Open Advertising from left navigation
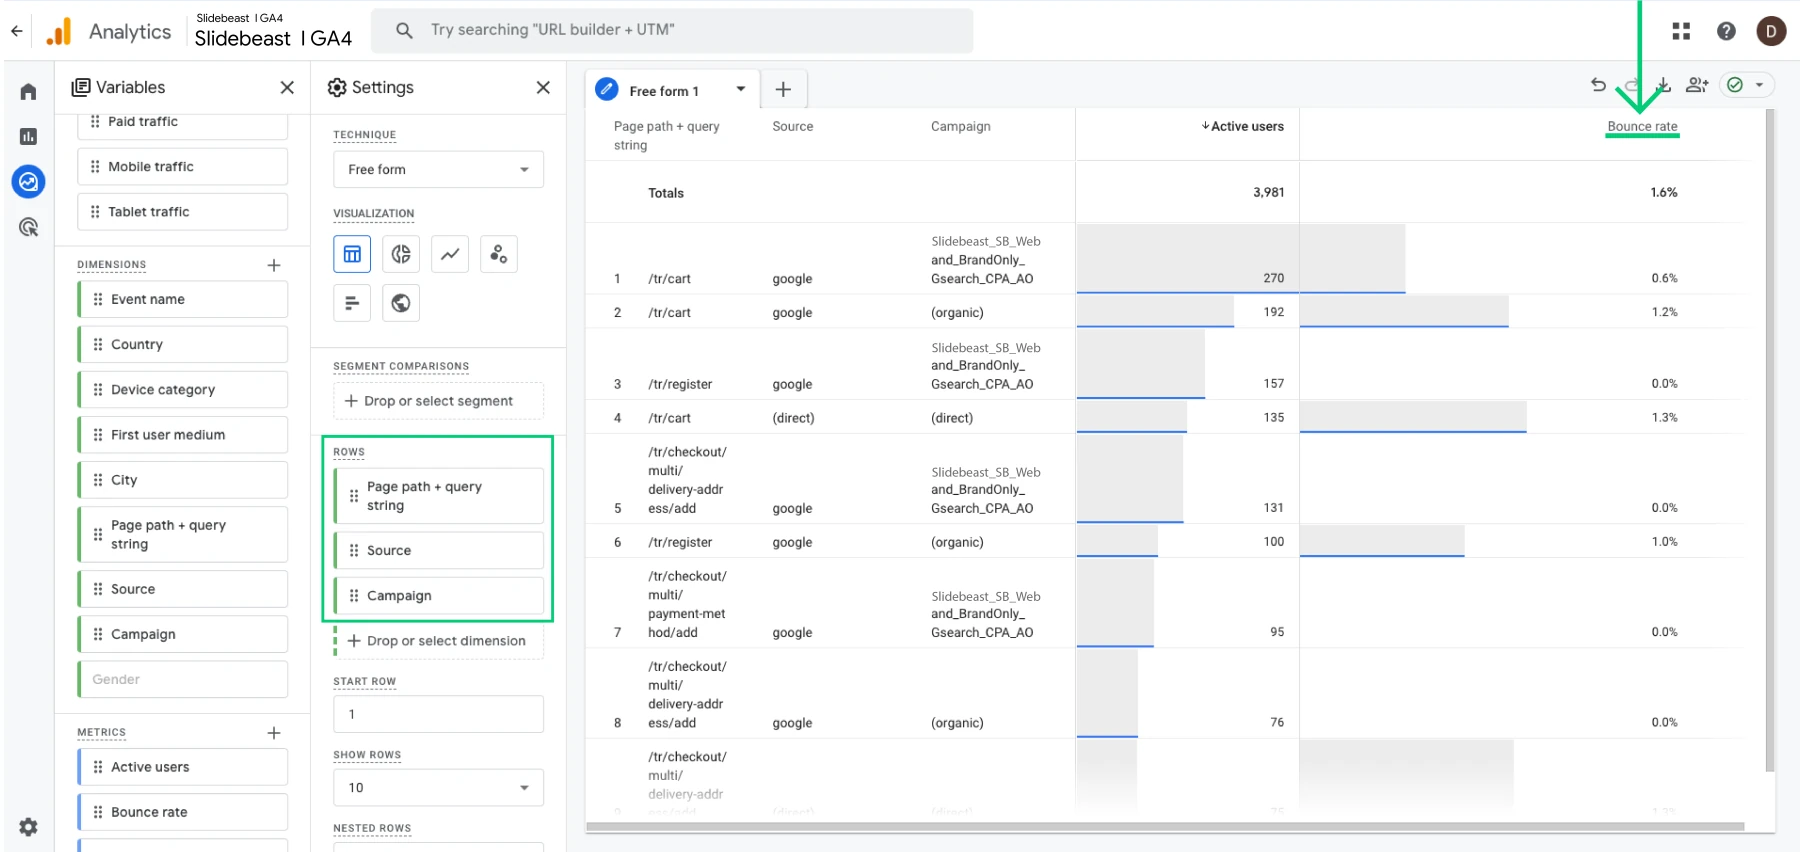 pos(28,228)
